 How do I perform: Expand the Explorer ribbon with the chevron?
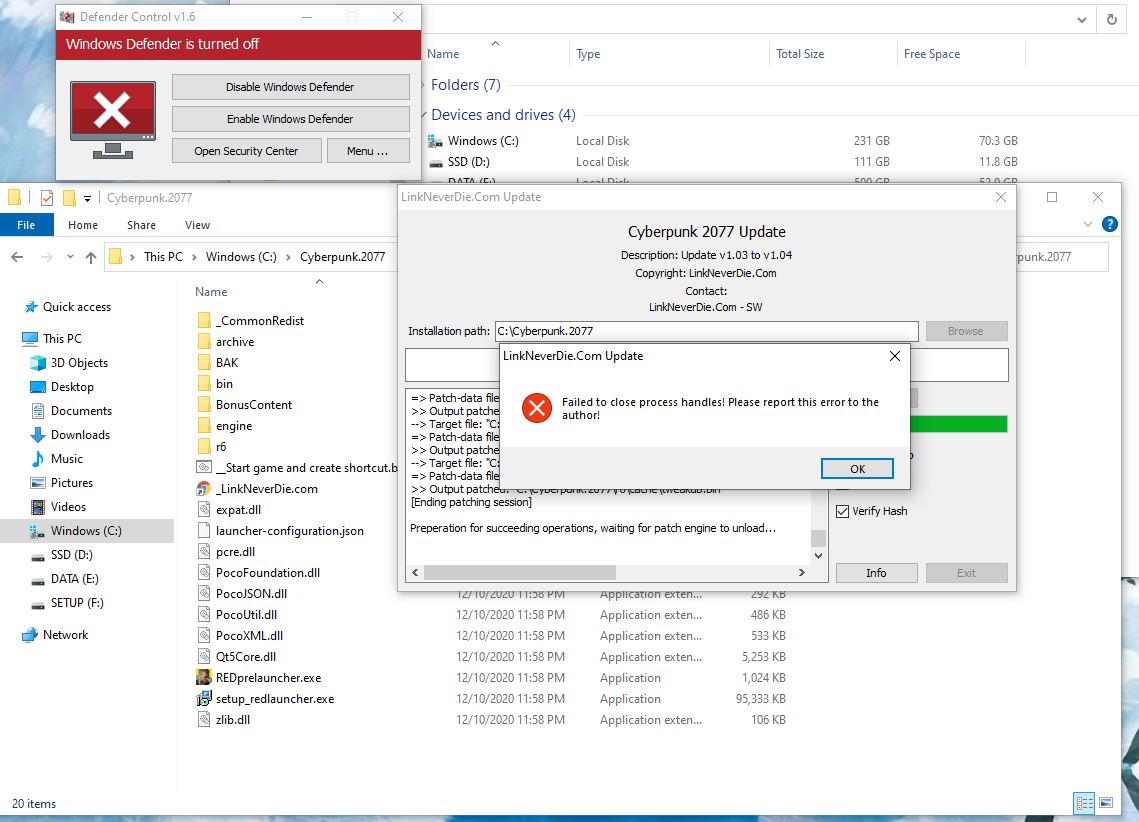pos(1089,225)
